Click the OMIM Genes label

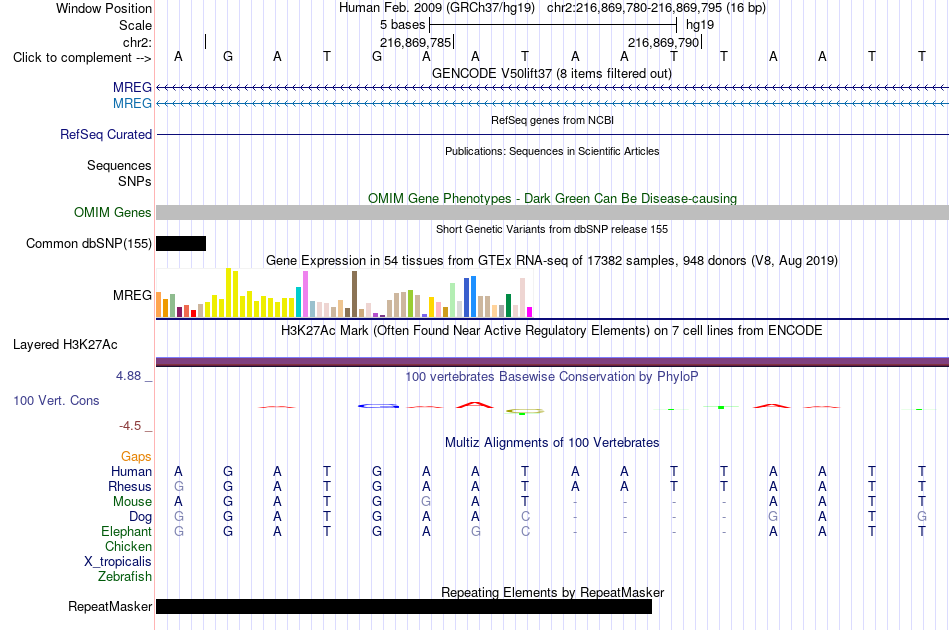(112, 213)
